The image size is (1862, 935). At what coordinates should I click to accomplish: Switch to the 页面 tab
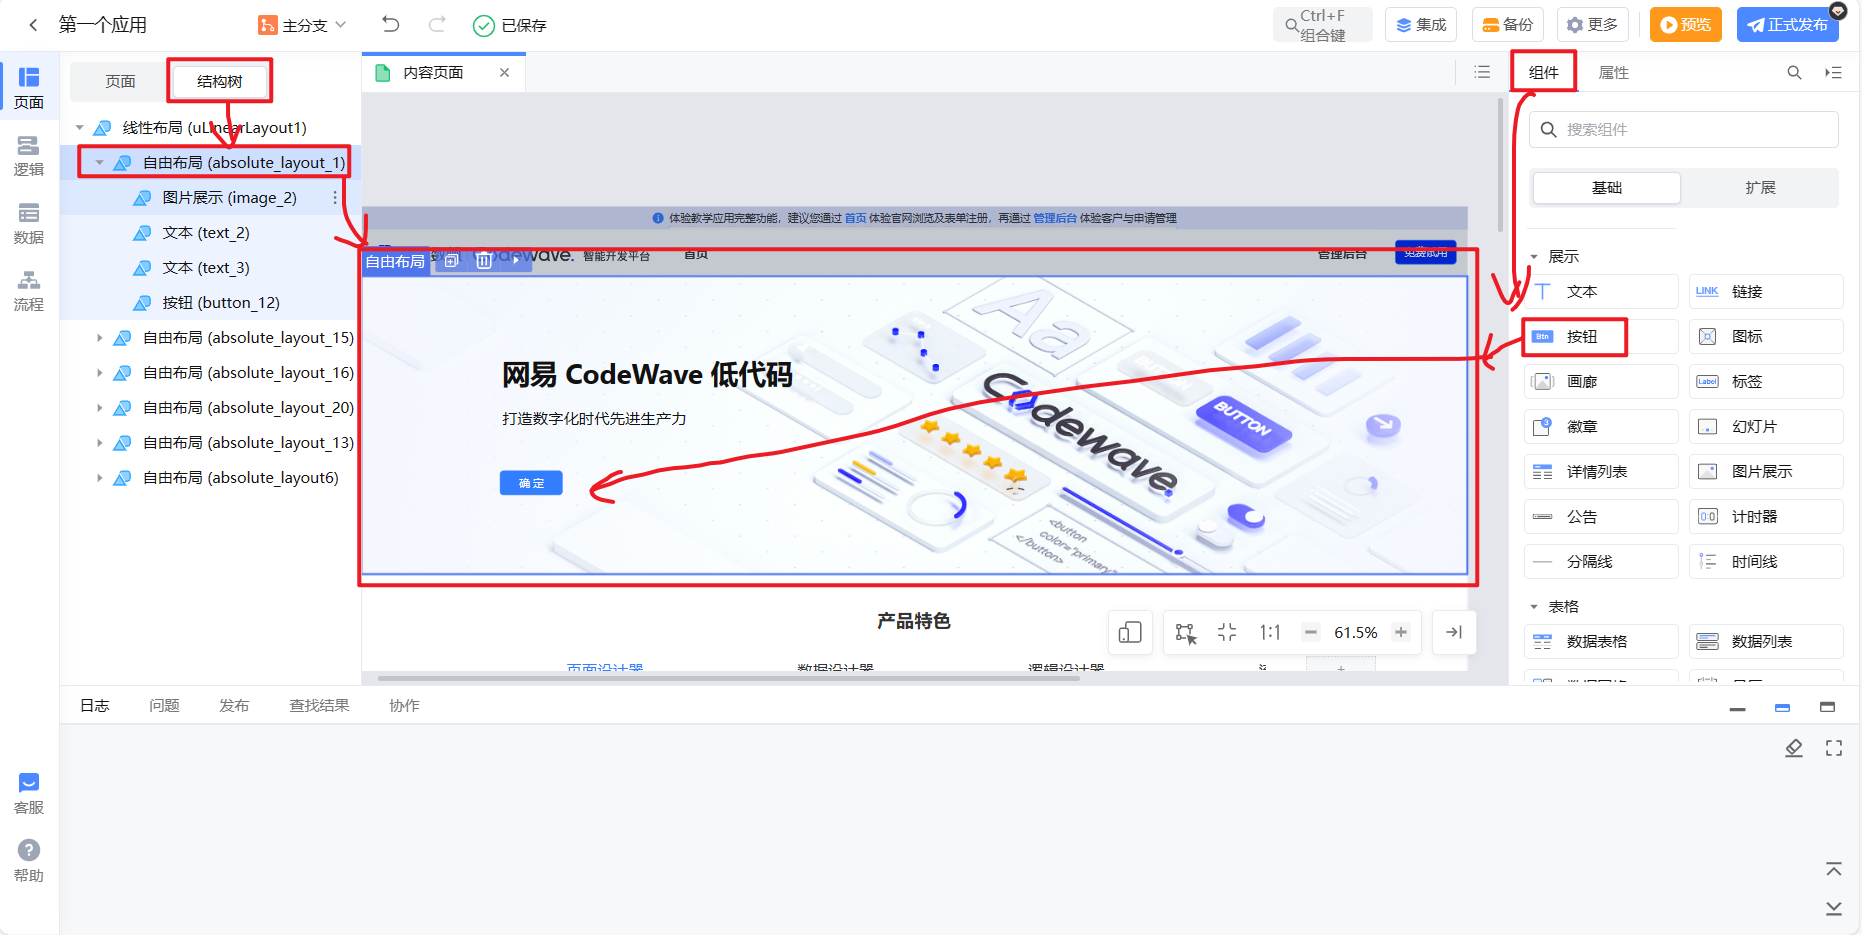[120, 81]
